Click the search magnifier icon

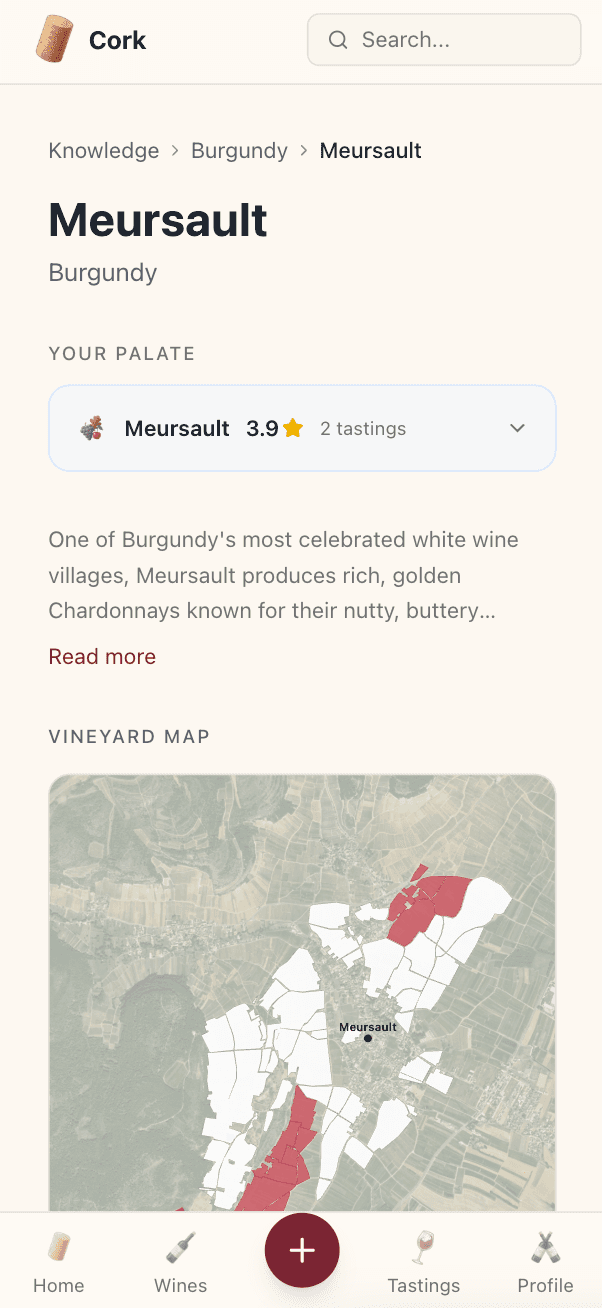pos(338,40)
